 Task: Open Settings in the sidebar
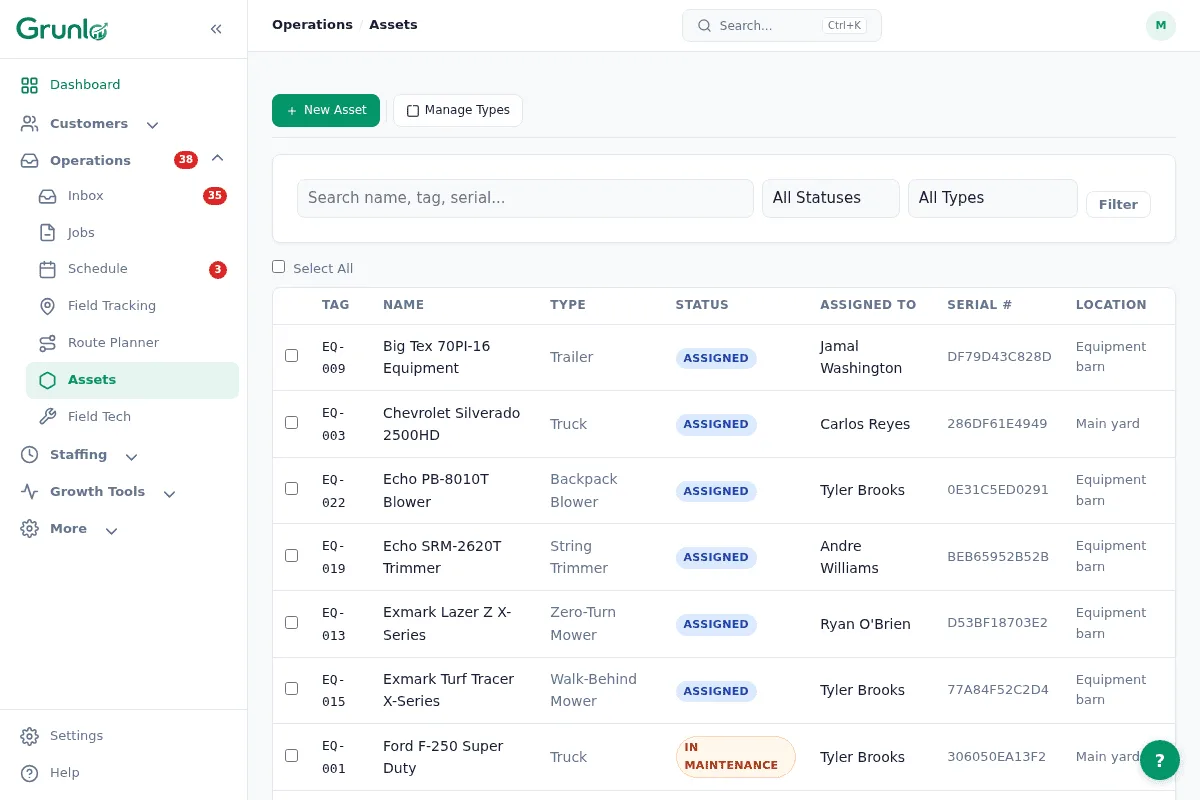(124, 736)
